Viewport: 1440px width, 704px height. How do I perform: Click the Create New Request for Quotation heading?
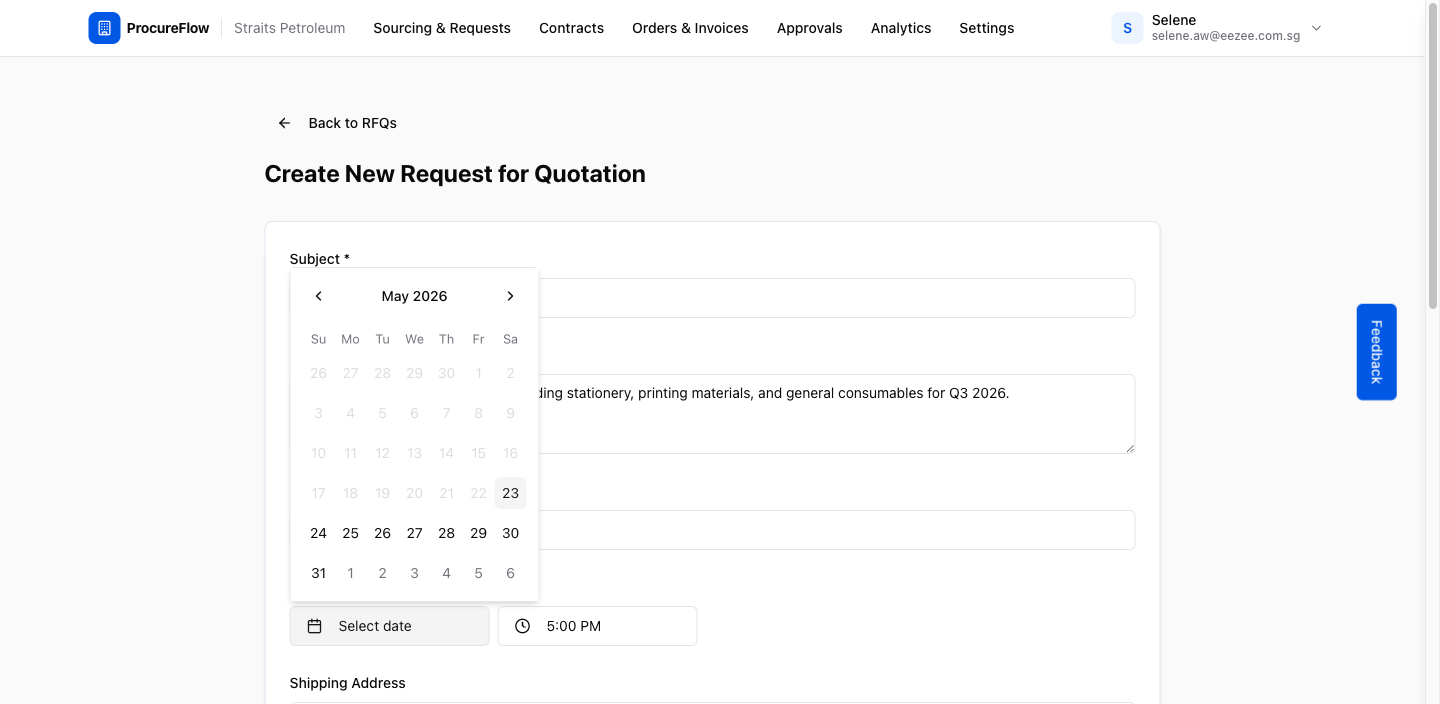pyautogui.click(x=455, y=174)
